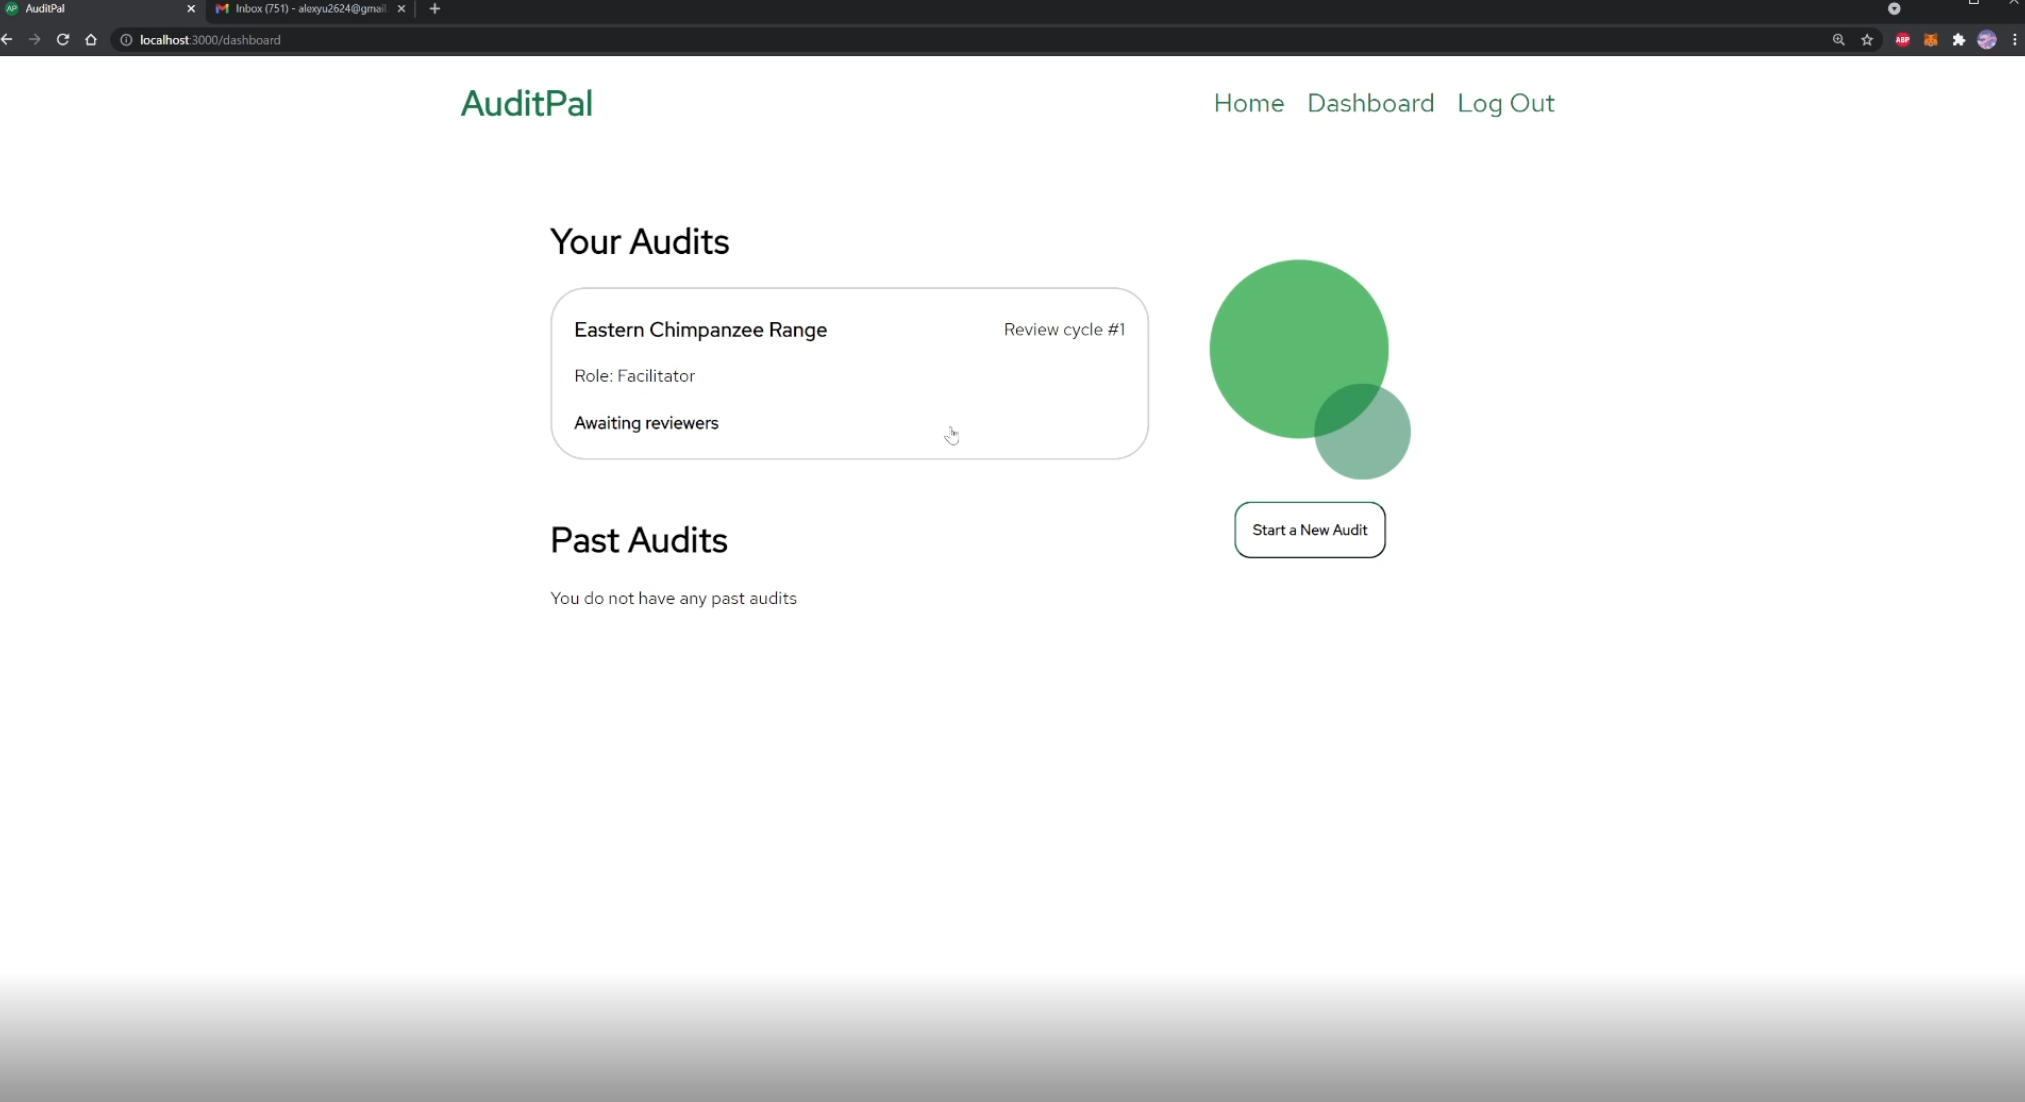Open the MetaMask fox extension
This screenshot has height=1102, width=2025.
coord(1930,40)
